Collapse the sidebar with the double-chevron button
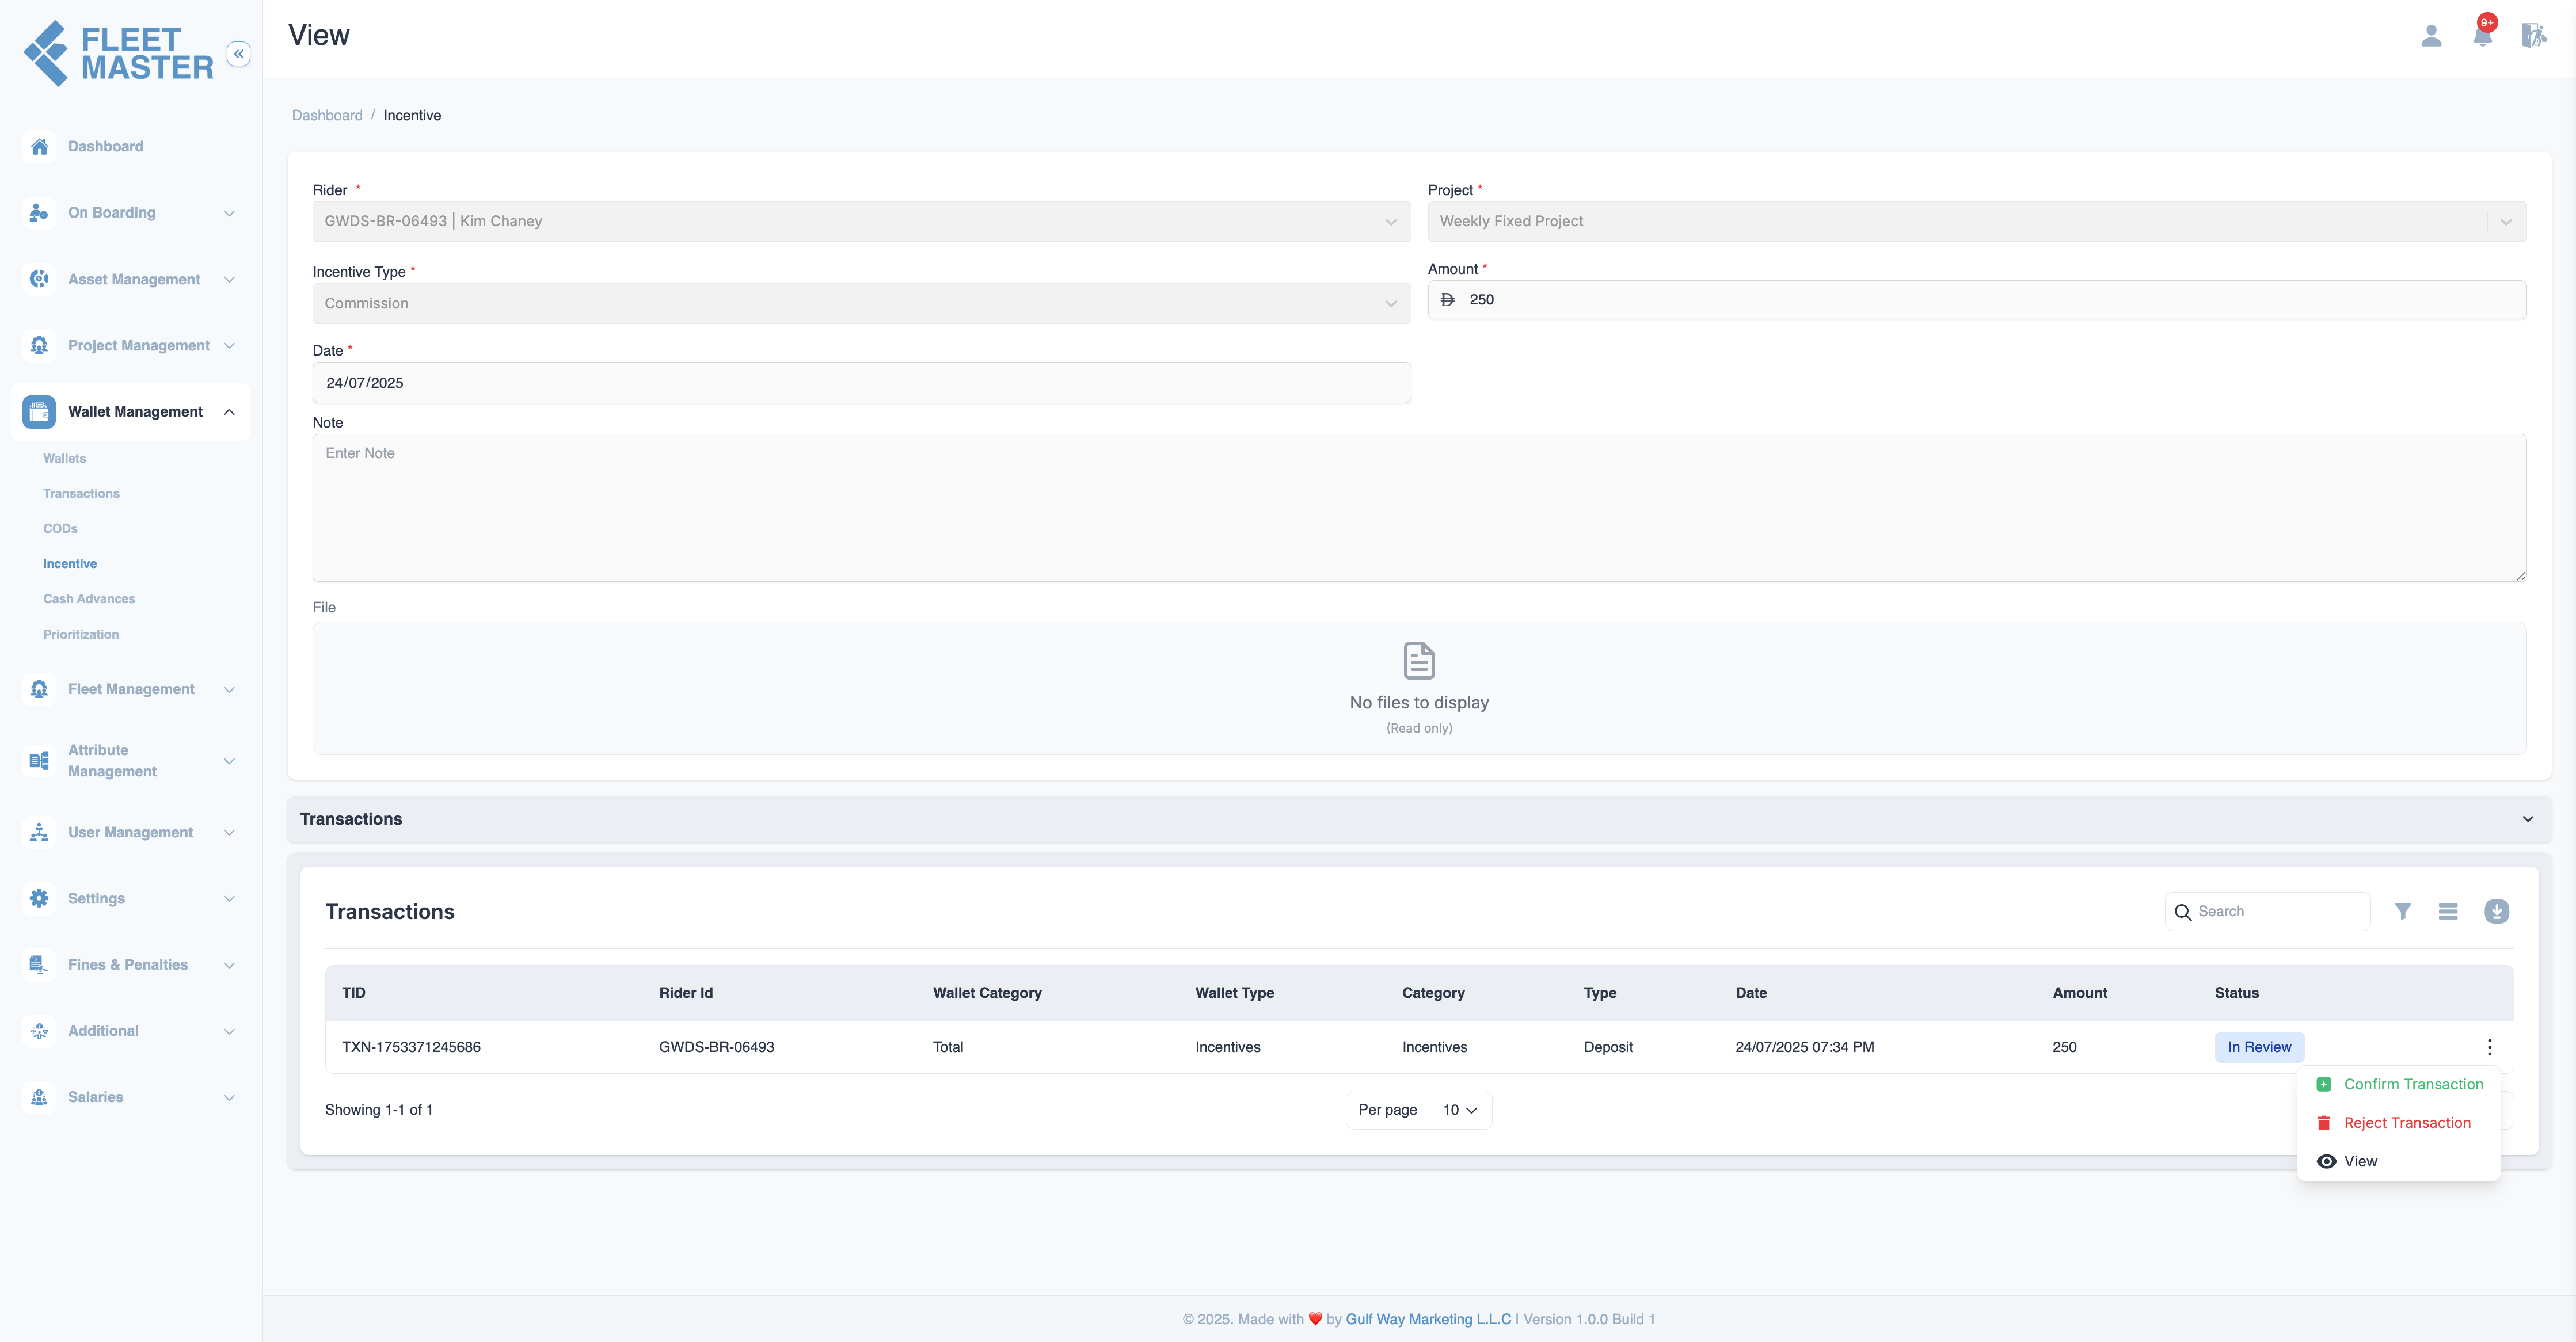Viewport: 2576px width, 1342px height. [238, 54]
